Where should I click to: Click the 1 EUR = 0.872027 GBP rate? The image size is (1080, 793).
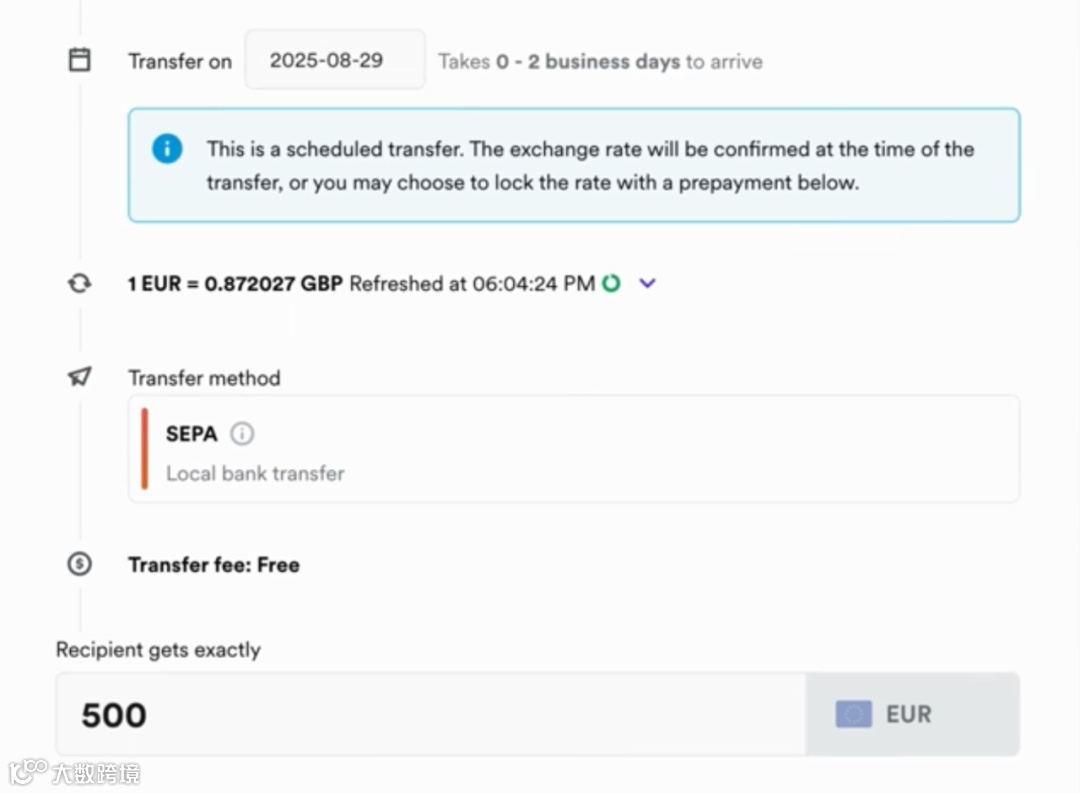(235, 283)
